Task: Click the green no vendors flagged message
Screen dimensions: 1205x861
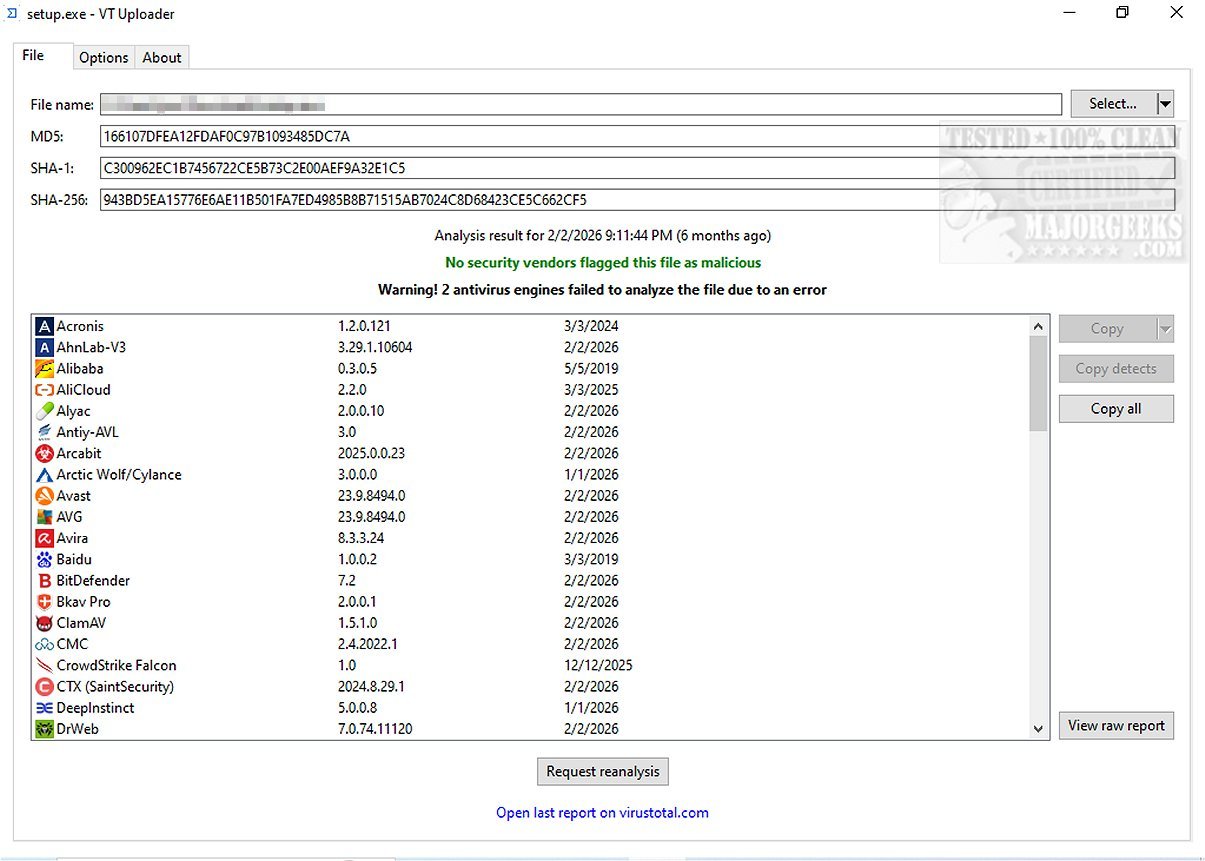Action: coord(603,263)
